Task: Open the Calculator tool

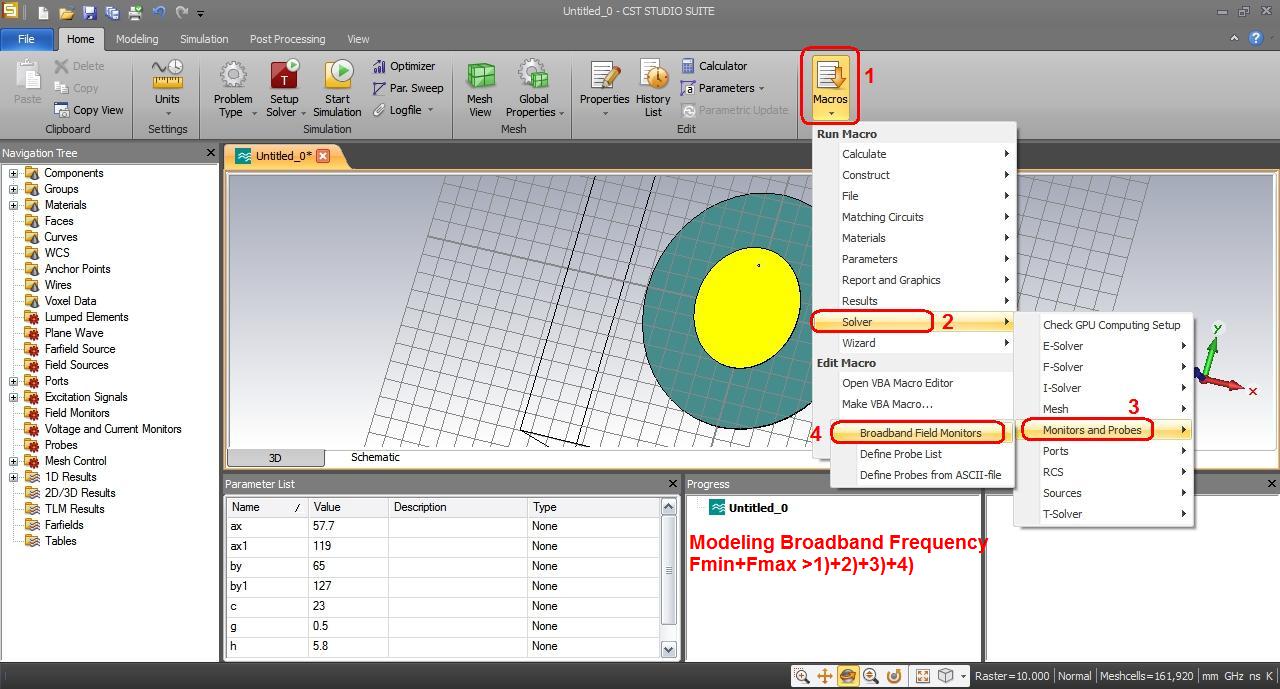Action: 714,66
